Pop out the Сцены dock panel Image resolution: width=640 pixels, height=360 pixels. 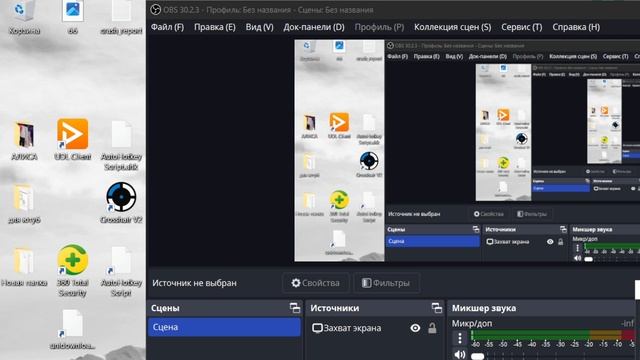pyautogui.click(x=295, y=308)
